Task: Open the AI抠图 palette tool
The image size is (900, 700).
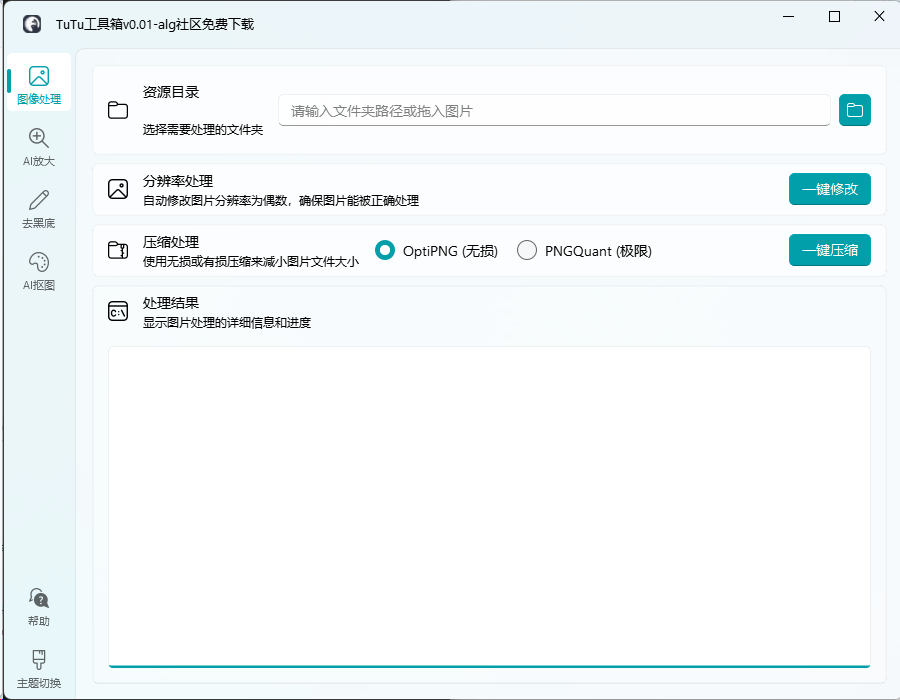Action: point(38,270)
